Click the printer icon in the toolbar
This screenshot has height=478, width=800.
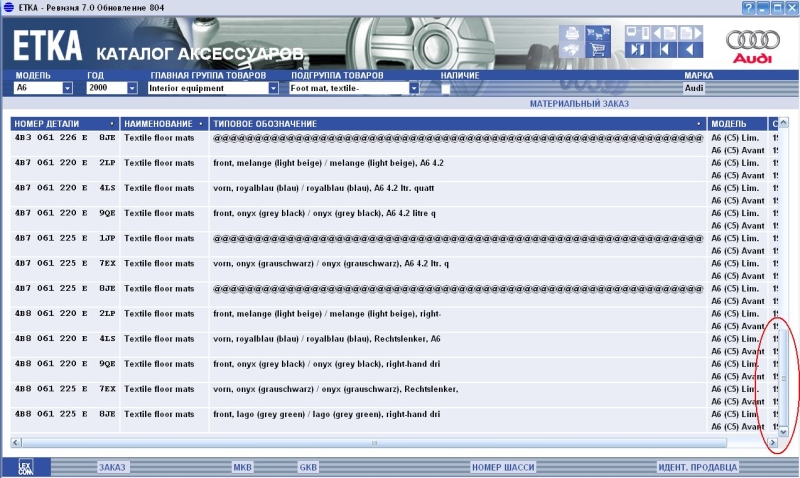click(x=571, y=34)
